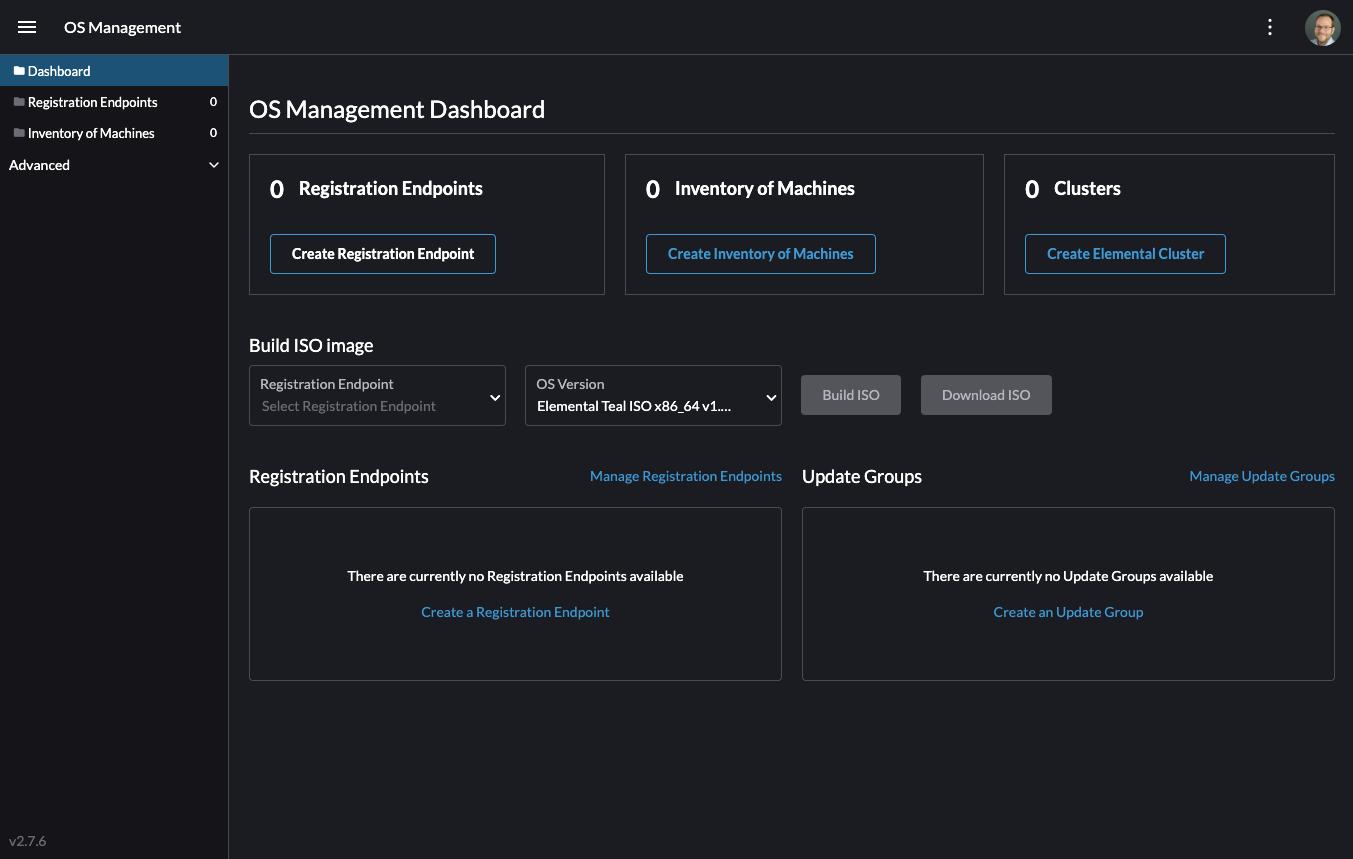Open the Manage Update Groups link

click(1261, 476)
